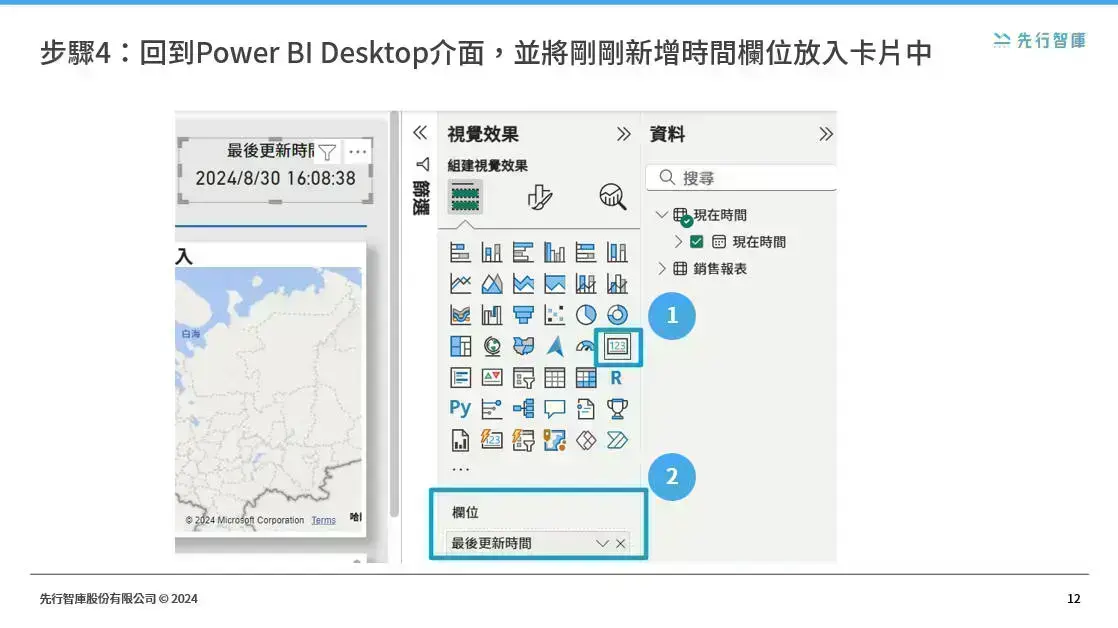Viewport: 1118px width, 628px height.
Task: Open more options on the 最後更新時間 card
Action: pos(357,152)
